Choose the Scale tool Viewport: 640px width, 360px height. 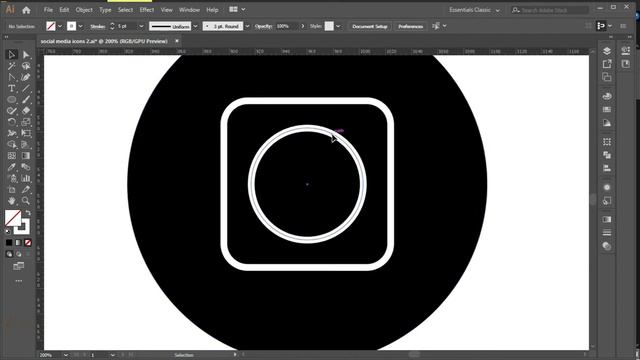pyautogui.click(x=26, y=122)
